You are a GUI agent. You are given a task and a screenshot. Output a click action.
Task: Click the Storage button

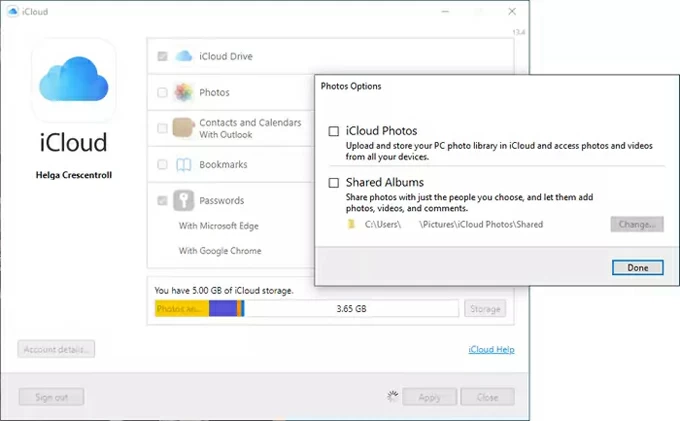(485, 309)
